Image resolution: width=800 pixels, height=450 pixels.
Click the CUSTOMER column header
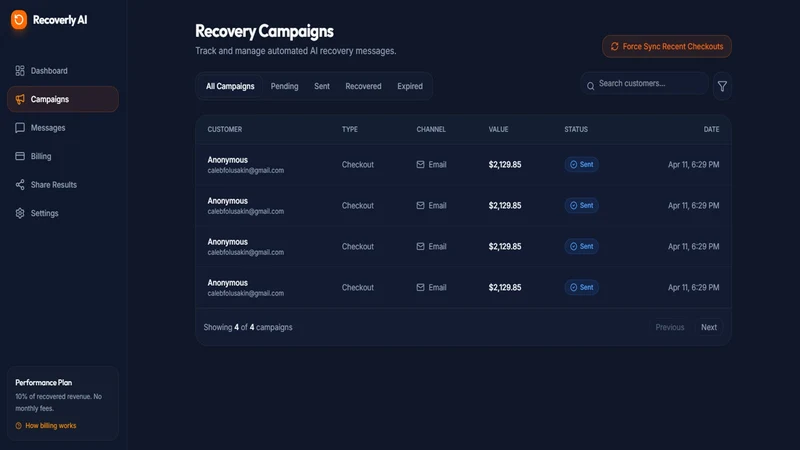point(224,129)
